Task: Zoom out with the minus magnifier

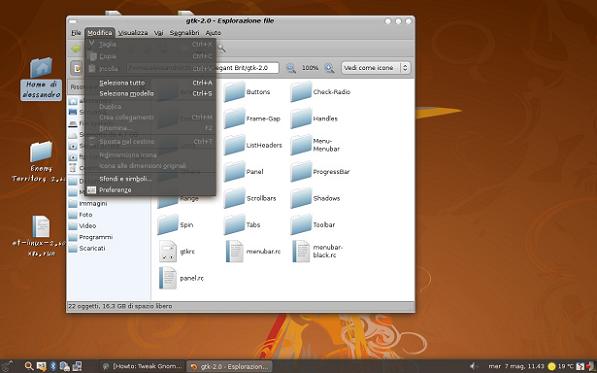Action: tap(291, 68)
